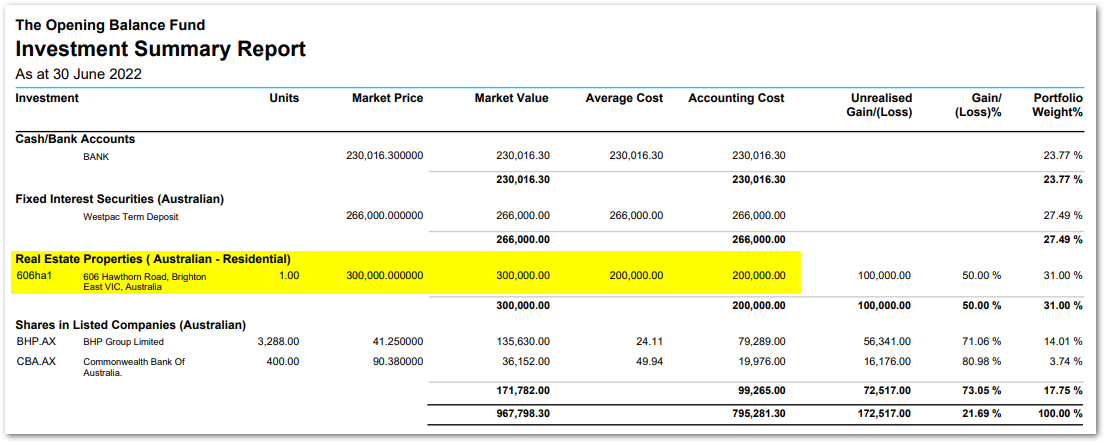1105x443 pixels.
Task: Click the Investment Summary Report title
Action: [x=161, y=49]
